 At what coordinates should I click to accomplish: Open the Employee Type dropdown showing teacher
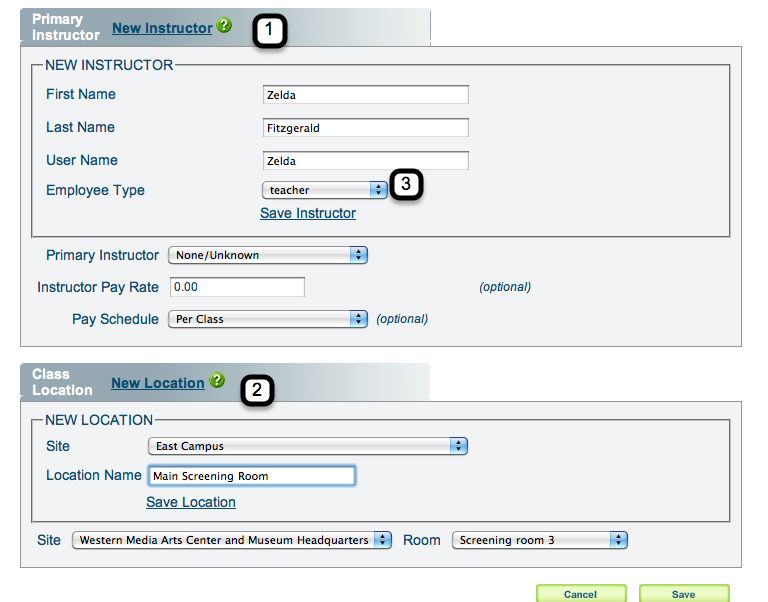324,190
